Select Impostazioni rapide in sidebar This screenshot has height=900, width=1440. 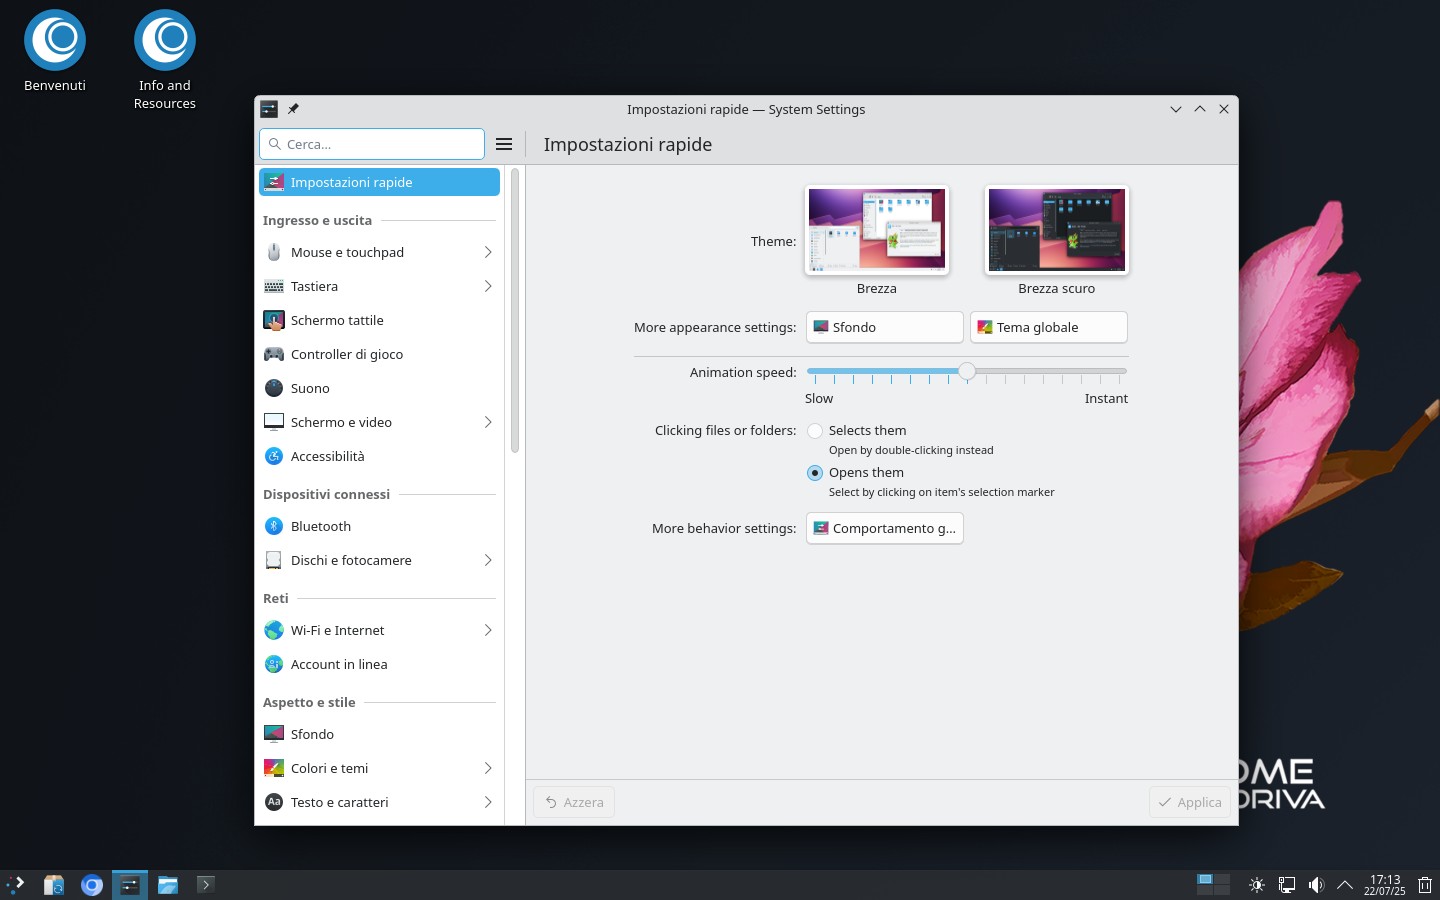click(x=378, y=182)
